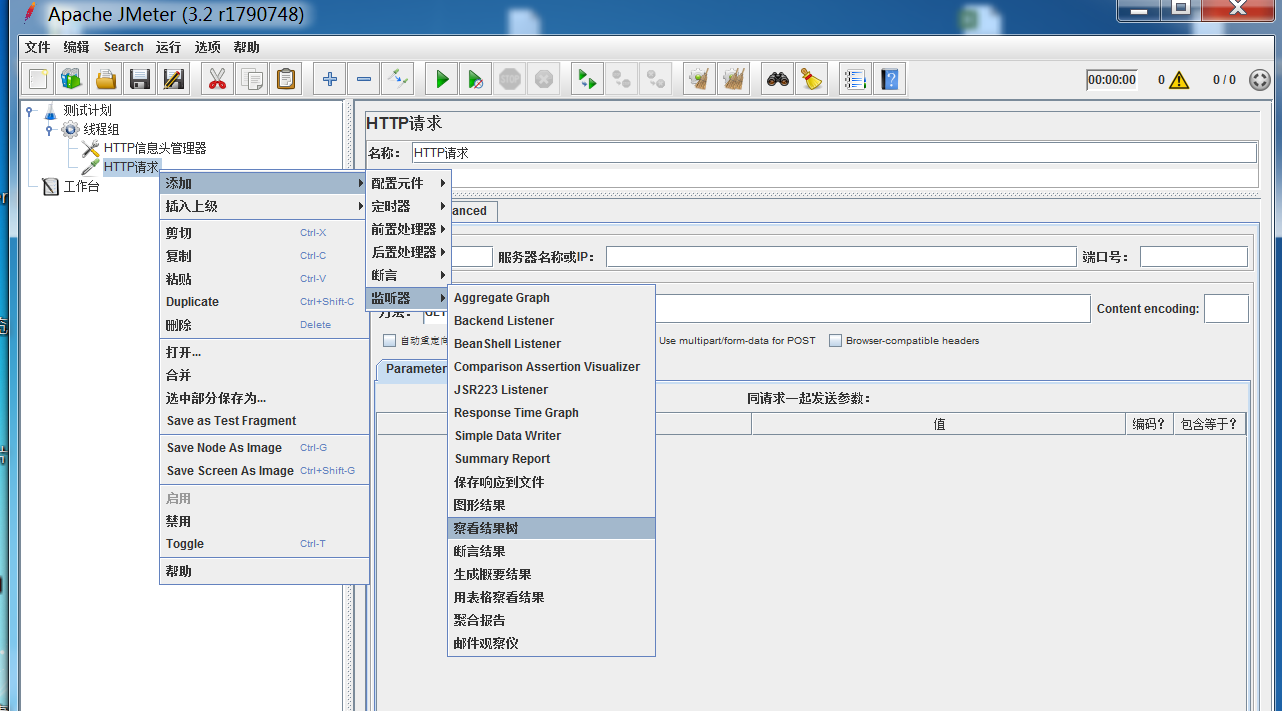Enable the Browser-compatible headers checkbox
The width and height of the screenshot is (1282, 711).
coord(836,340)
